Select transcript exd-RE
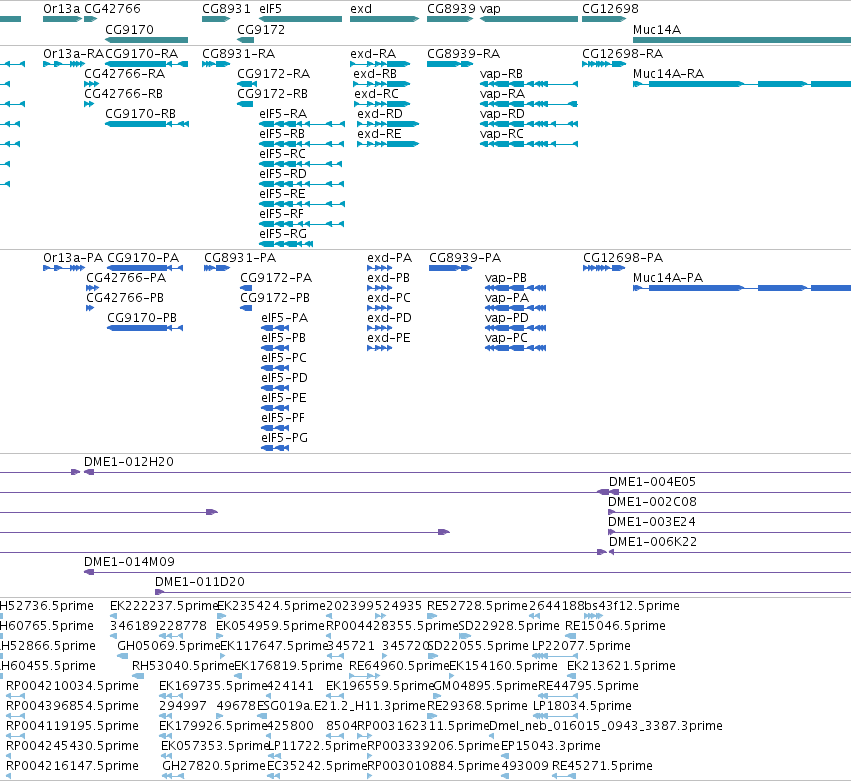The image size is (851, 781). click(x=388, y=144)
